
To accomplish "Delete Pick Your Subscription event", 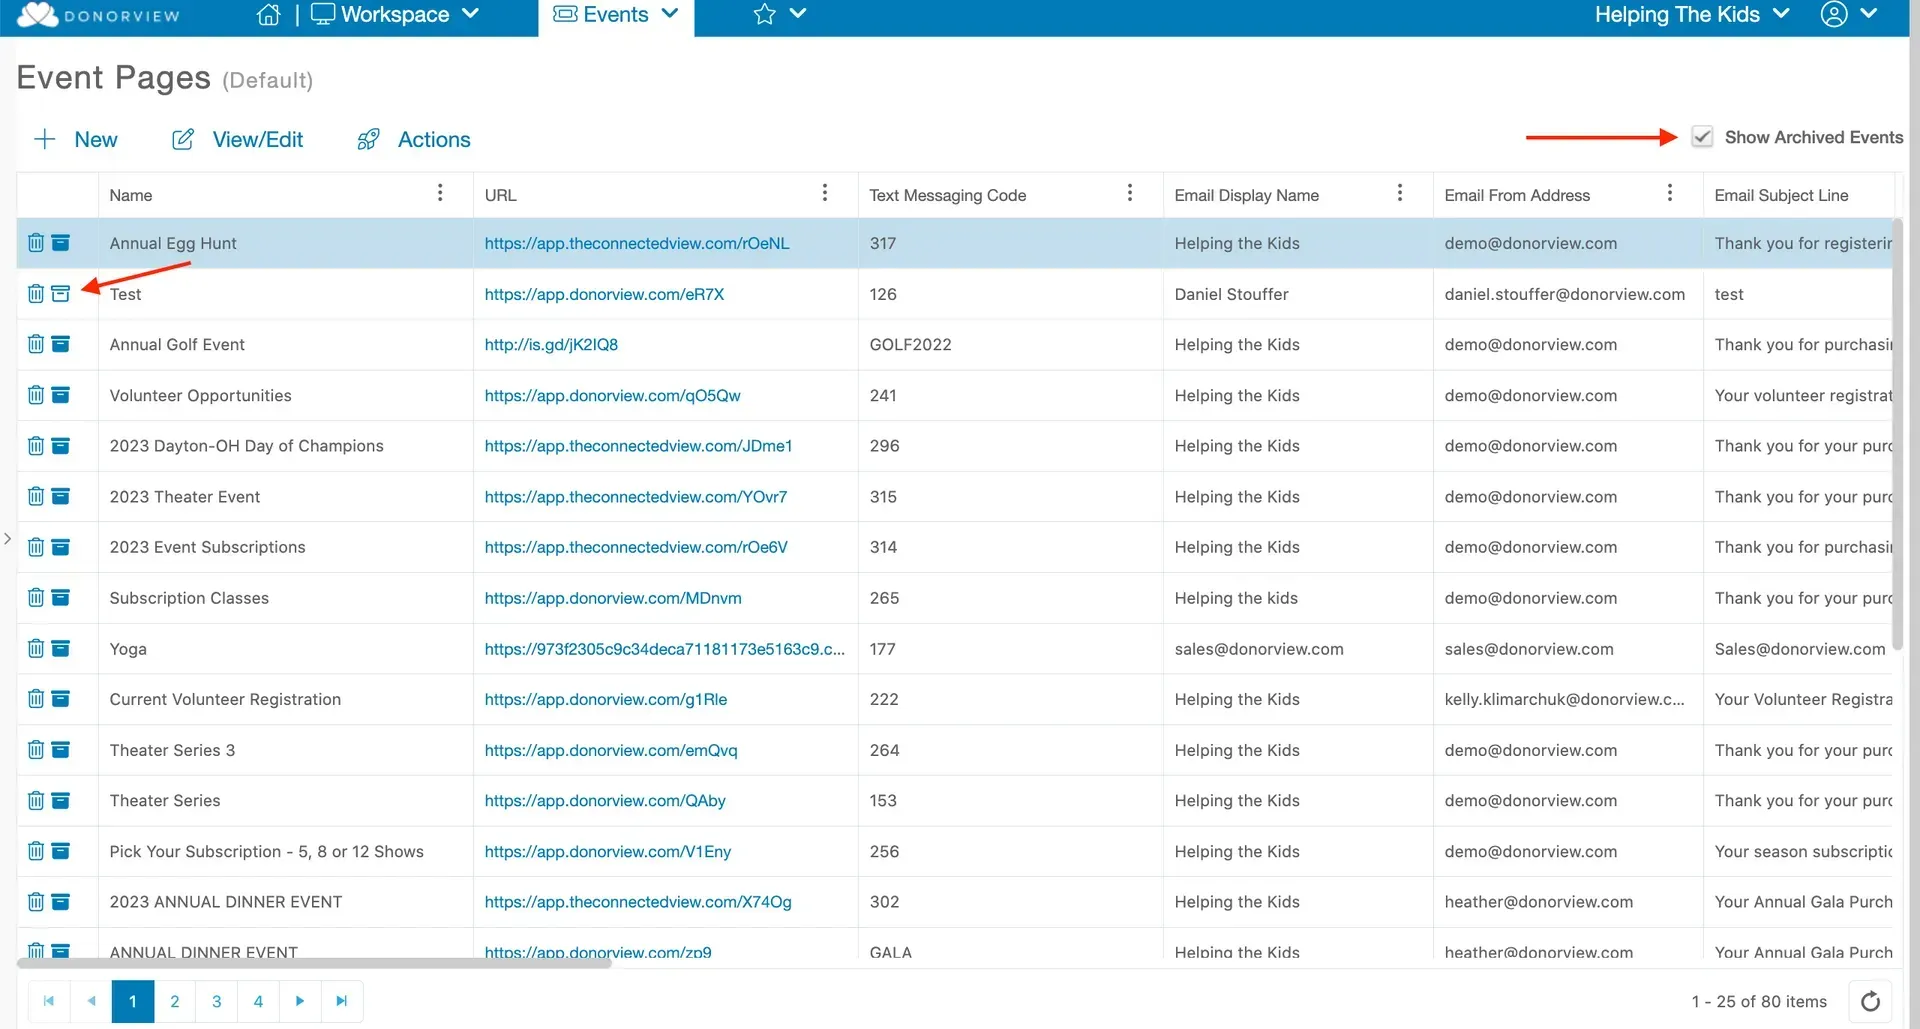I will coord(36,851).
